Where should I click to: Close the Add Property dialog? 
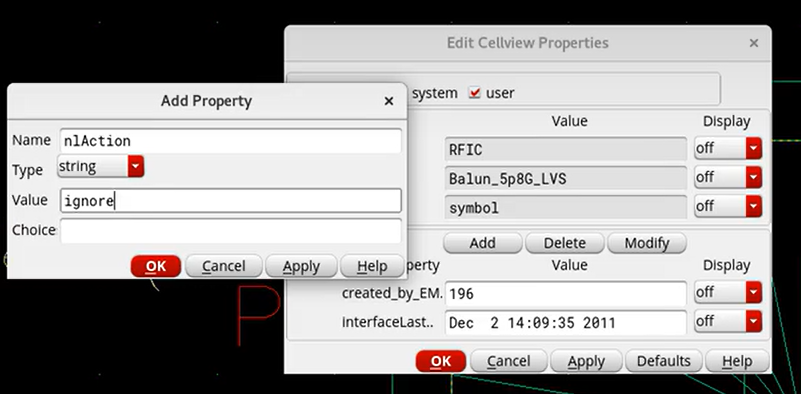389,101
